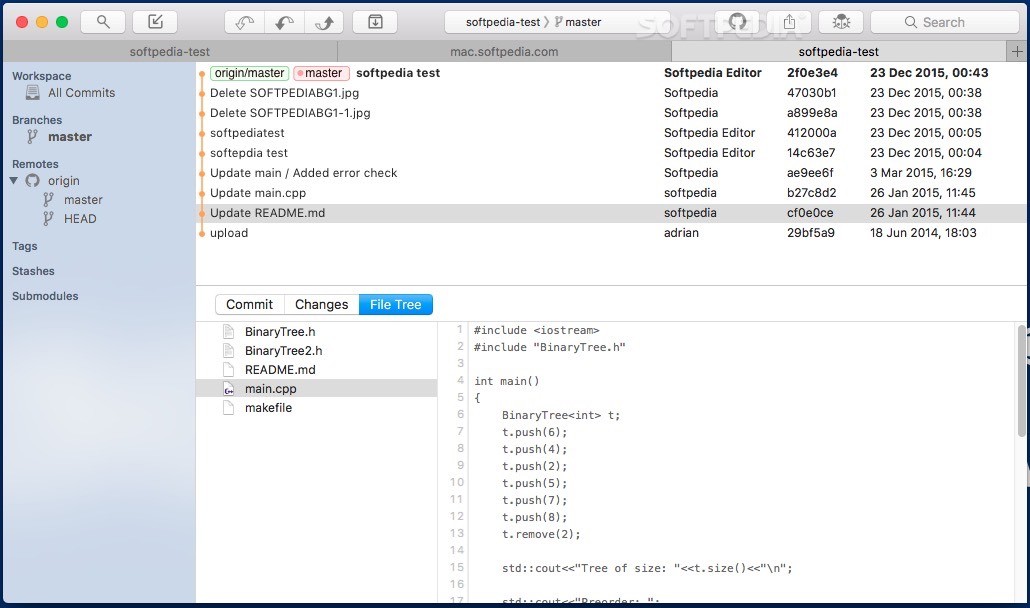
Task: Select the active softpedia-test tab on right
Action: (x=838, y=51)
